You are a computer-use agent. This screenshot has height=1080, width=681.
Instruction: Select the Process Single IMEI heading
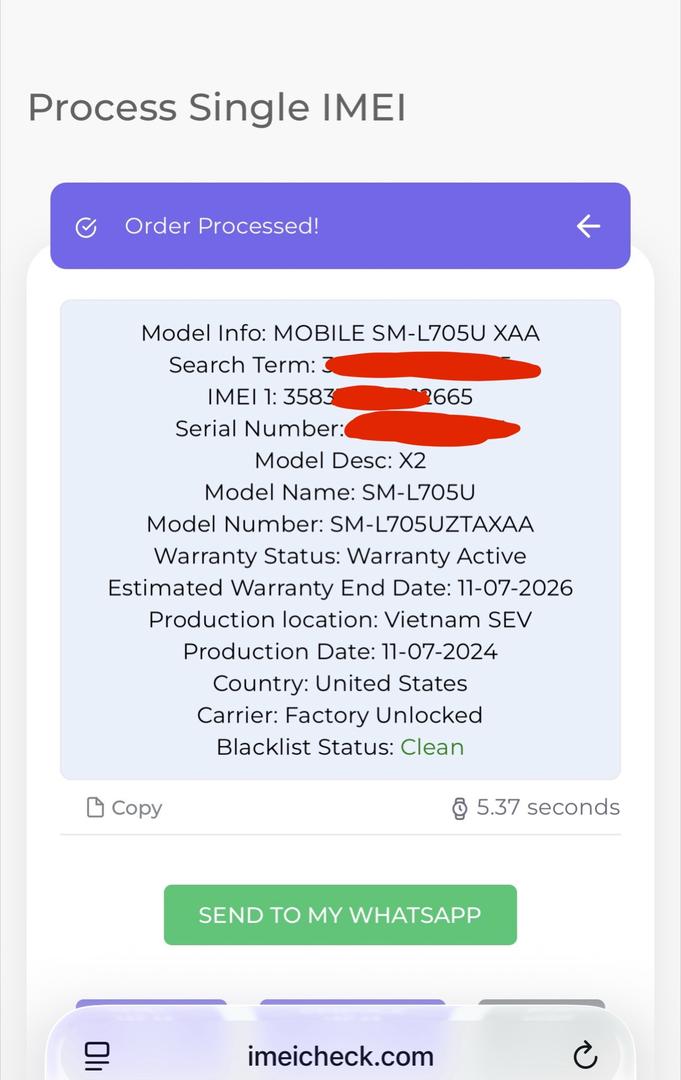point(217,108)
